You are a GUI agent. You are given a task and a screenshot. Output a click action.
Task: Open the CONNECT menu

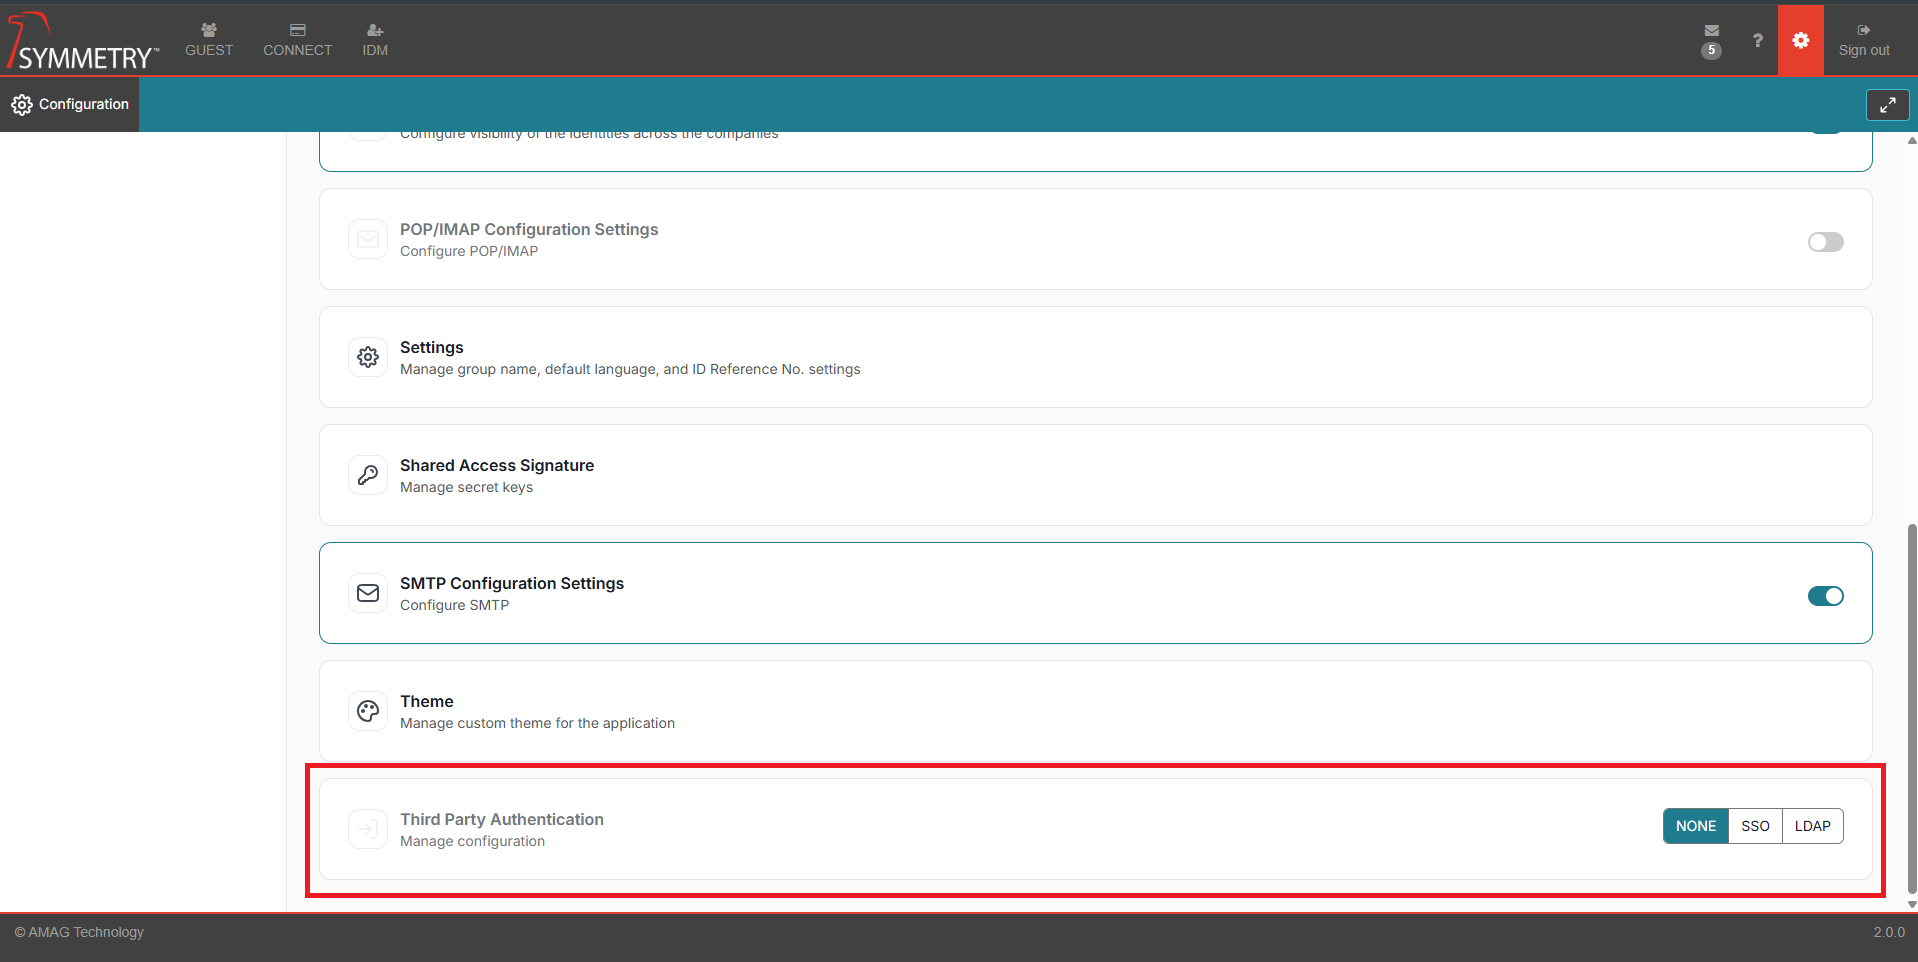click(297, 40)
